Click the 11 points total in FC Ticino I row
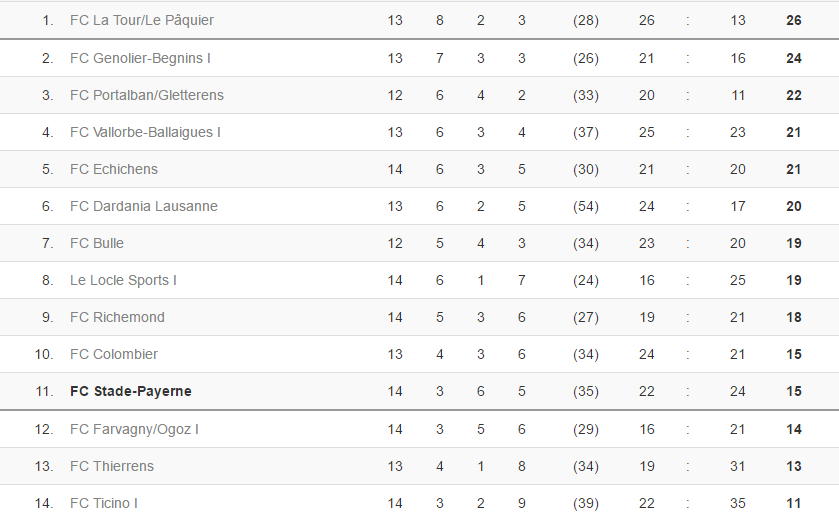The width and height of the screenshot is (839, 521). [x=794, y=503]
